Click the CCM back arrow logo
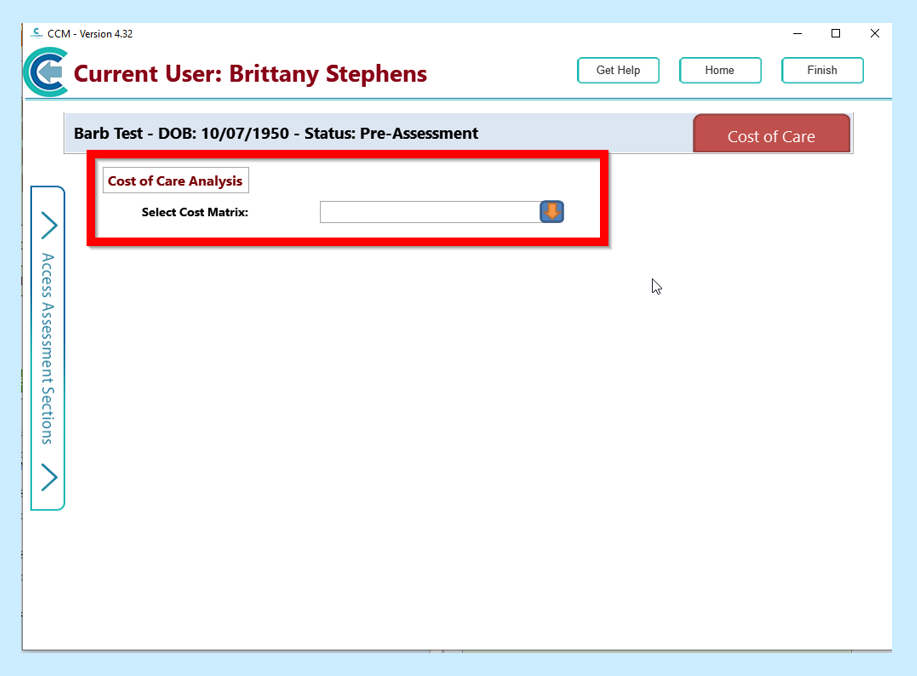The width and height of the screenshot is (917, 676). pyautogui.click(x=45, y=73)
